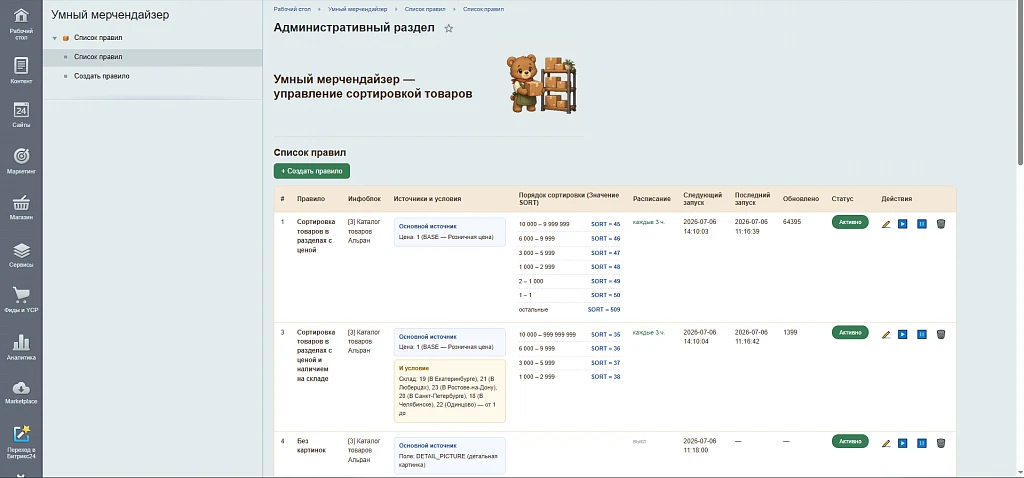Screen dimensions: 1024x478
Task: Pause rule 1 with pause icon
Action: [x=921, y=224]
